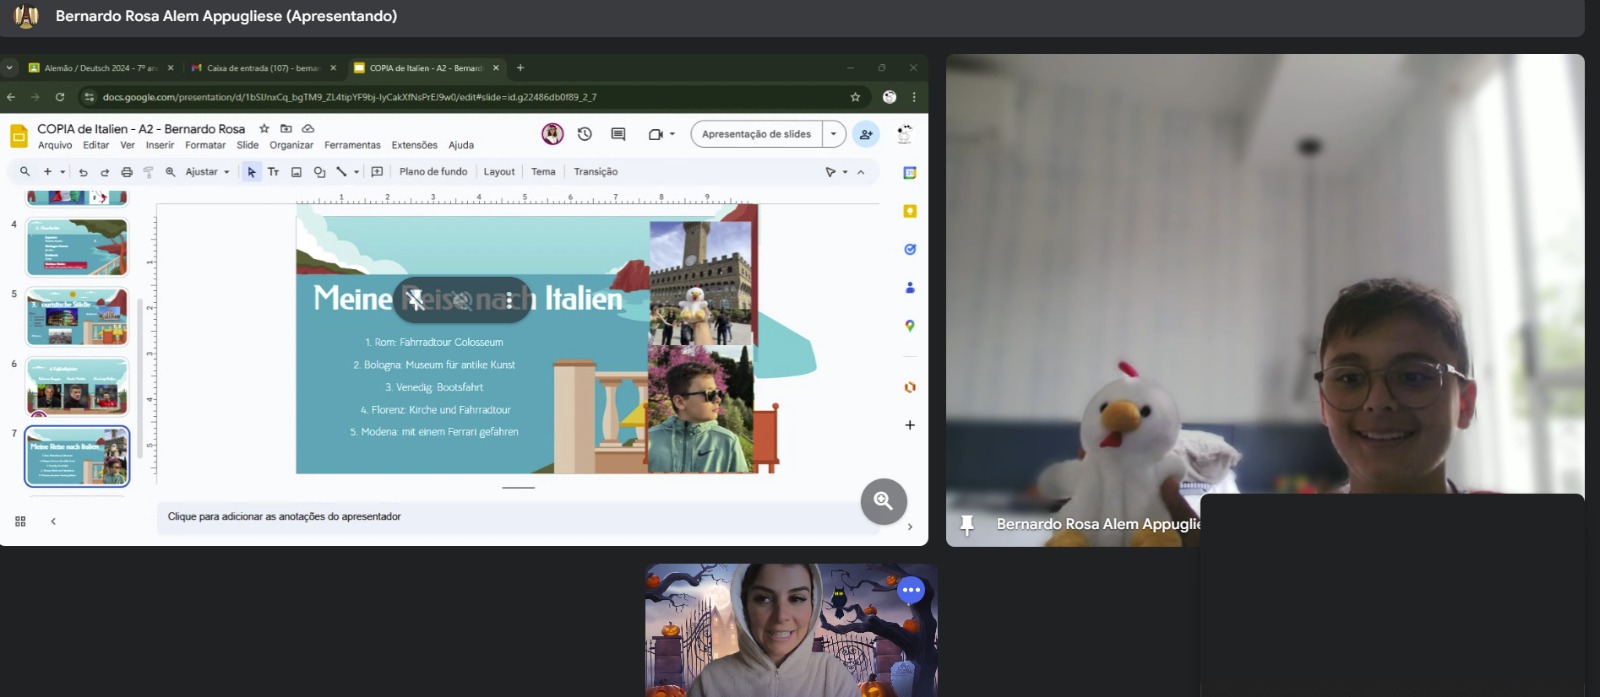Collapse the filmstrip with left chevron

point(53,521)
